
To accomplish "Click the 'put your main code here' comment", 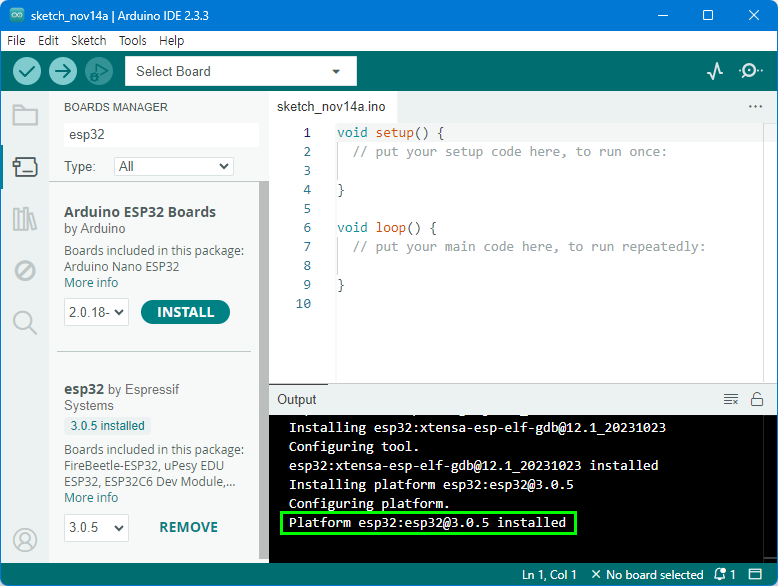I will pyautogui.click(x=529, y=247).
